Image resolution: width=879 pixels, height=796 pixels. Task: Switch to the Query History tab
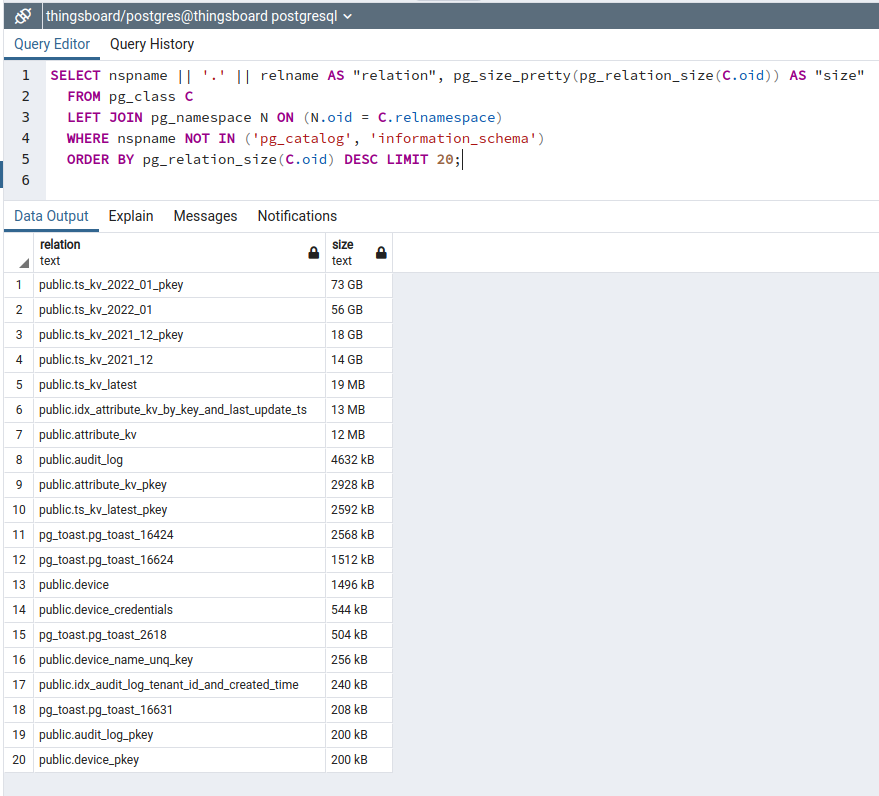(152, 44)
